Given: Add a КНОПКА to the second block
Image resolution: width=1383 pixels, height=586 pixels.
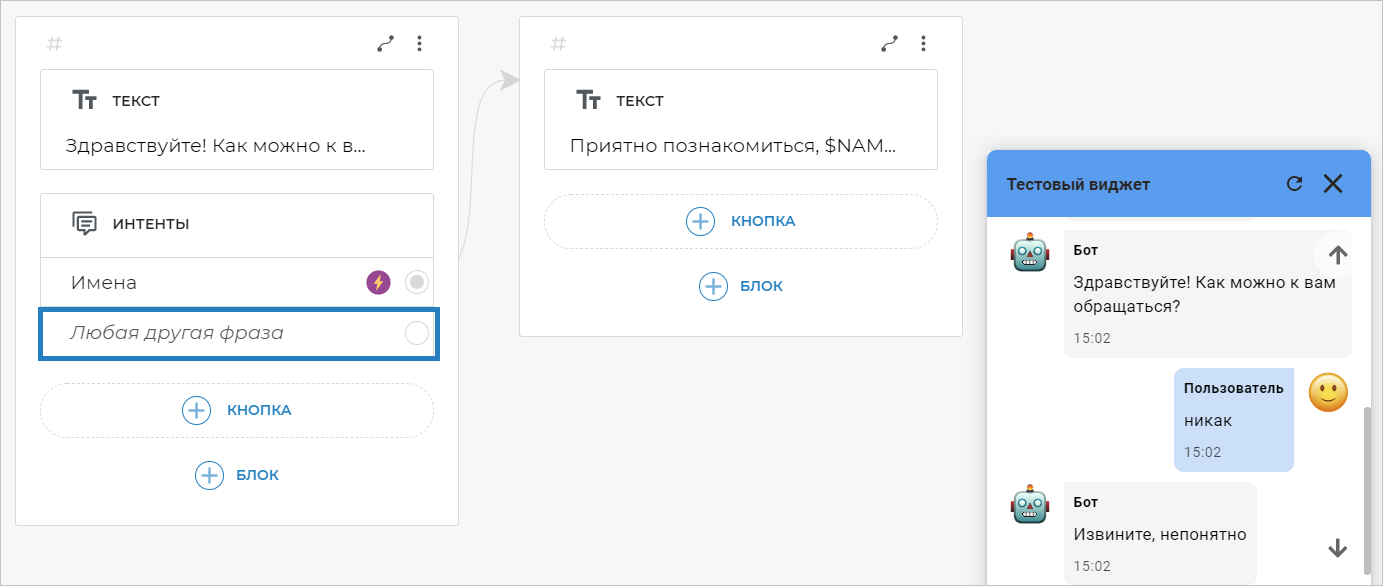Looking at the screenshot, I should (741, 221).
